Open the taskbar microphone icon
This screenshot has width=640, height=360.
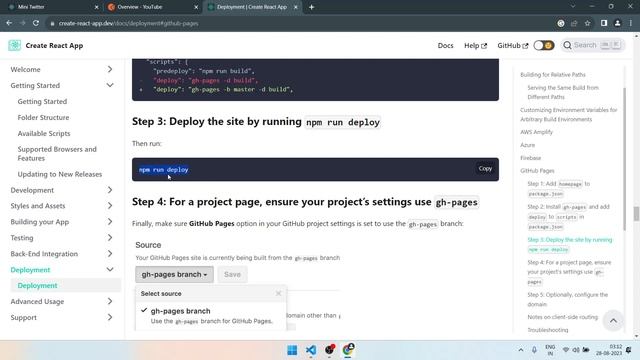click(x=534, y=350)
